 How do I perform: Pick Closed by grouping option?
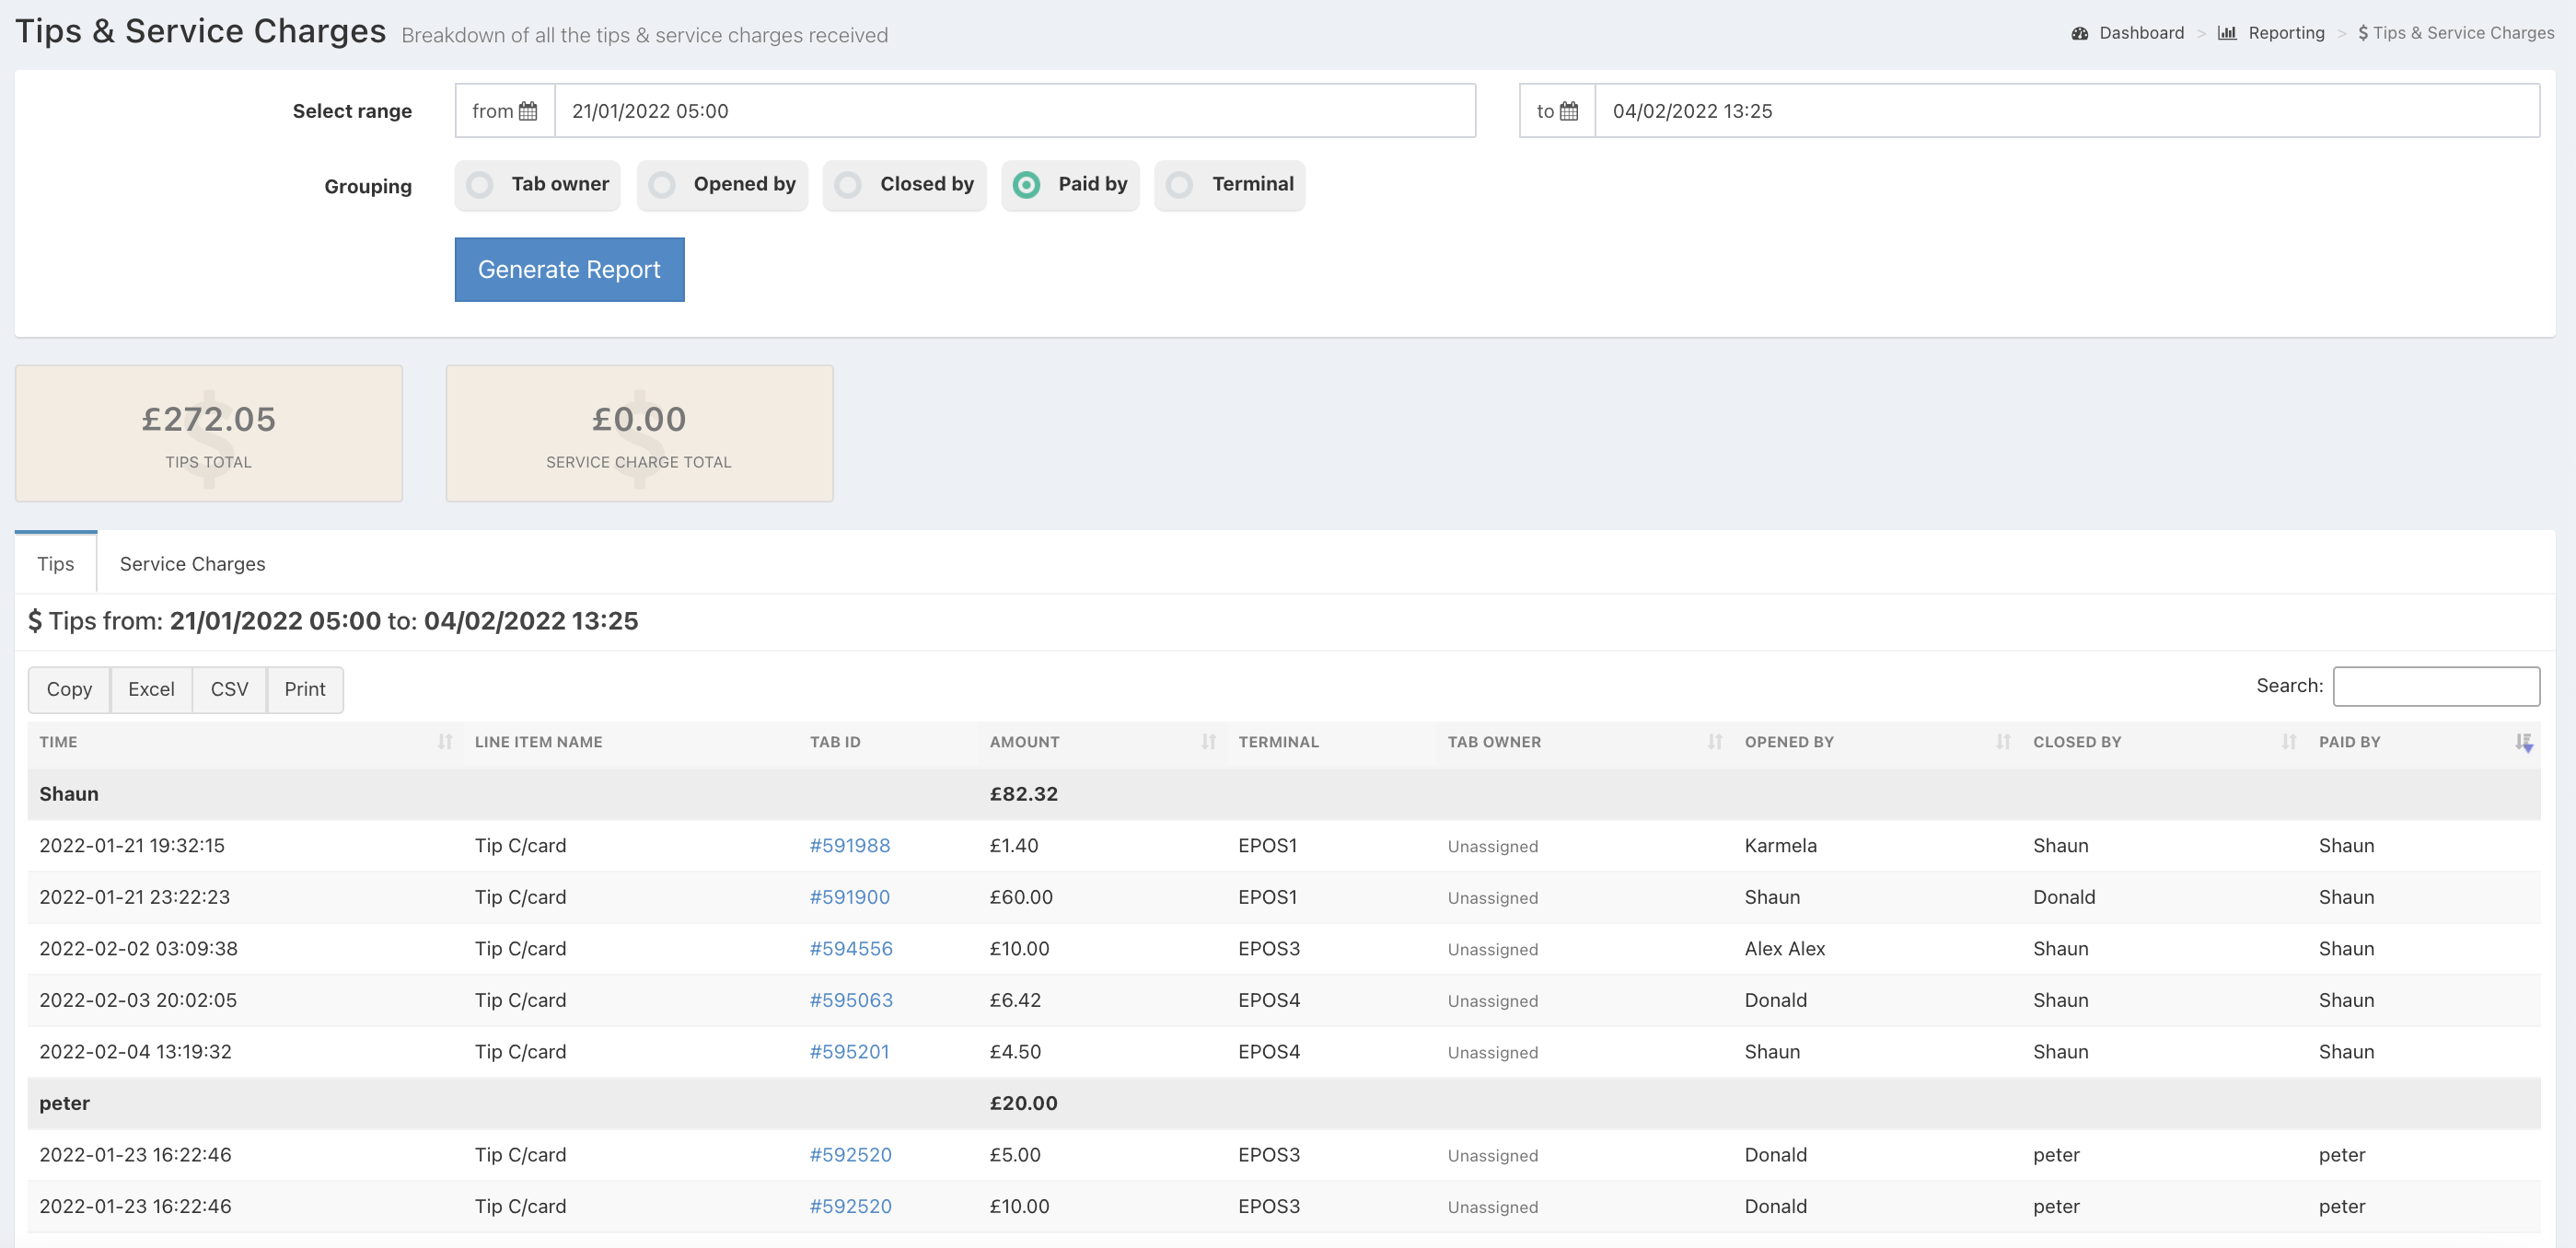coord(848,185)
